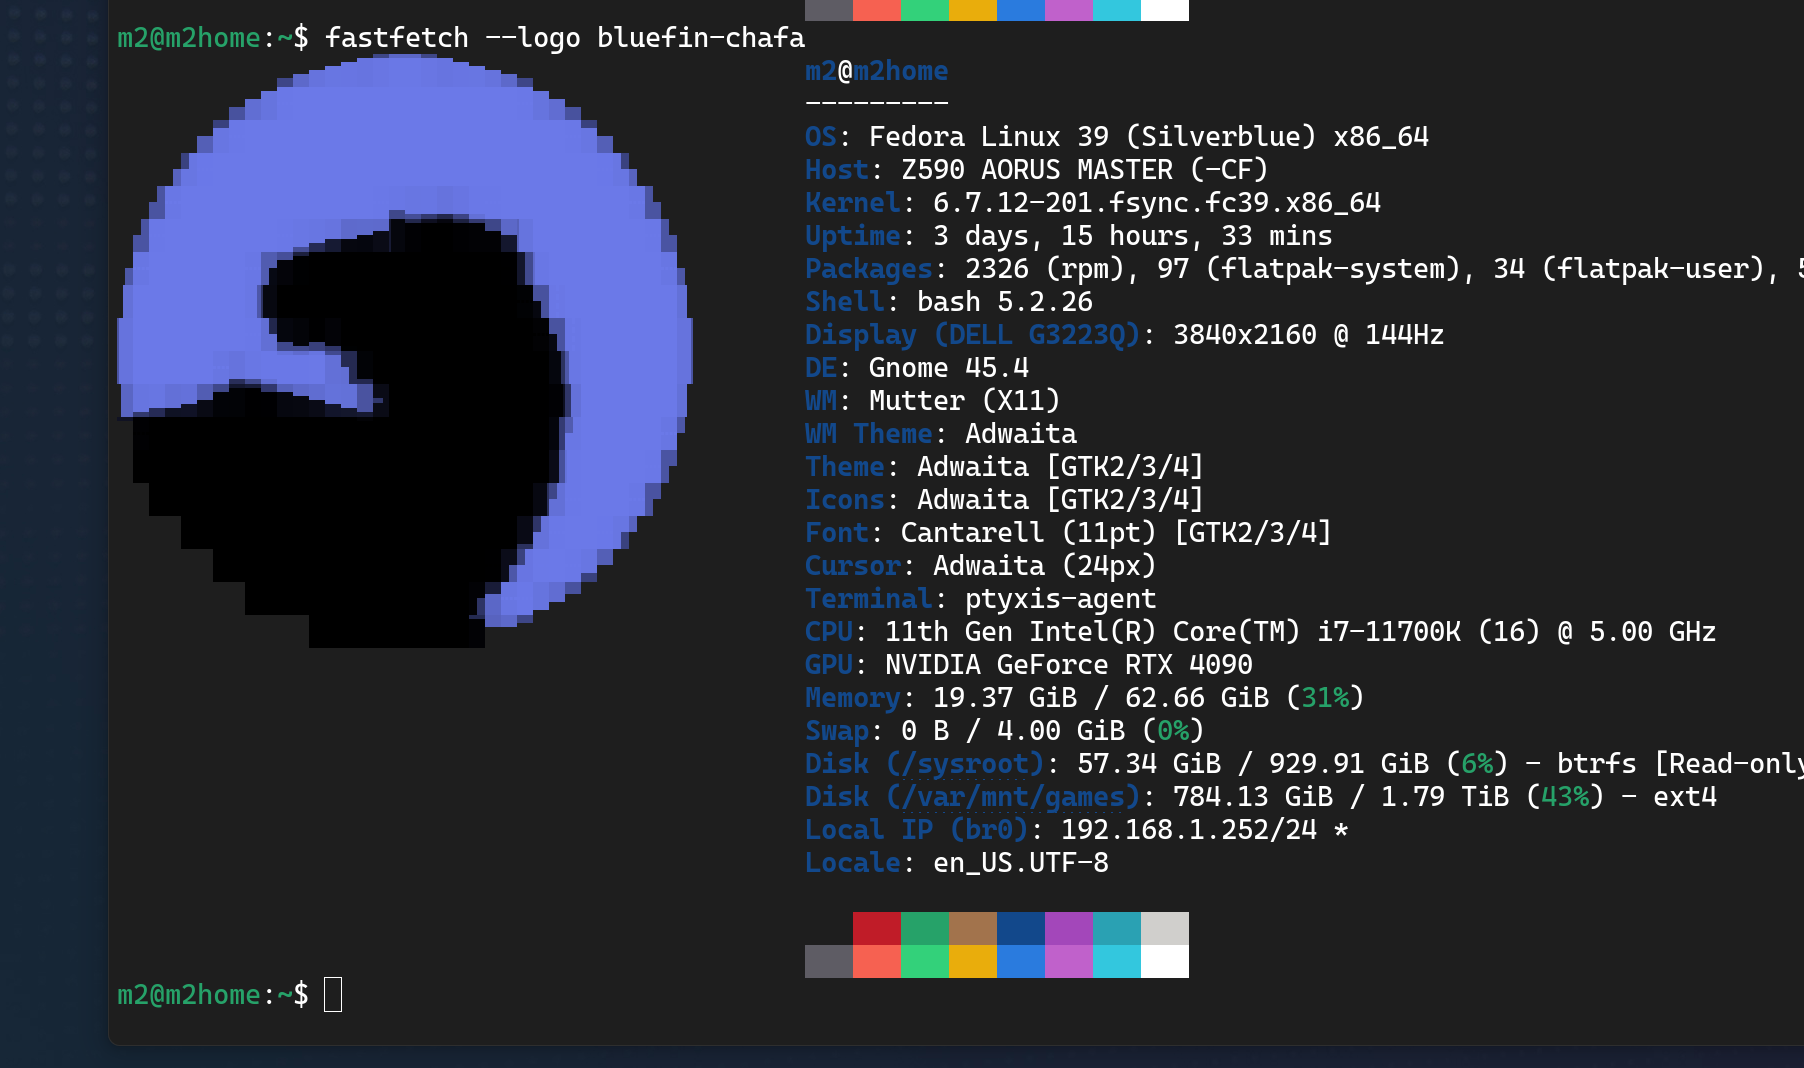Select the 'Fedora Linux 39 (Silverblue) x86_64' OS value
This screenshot has height=1068, width=1804.
[1149, 137]
